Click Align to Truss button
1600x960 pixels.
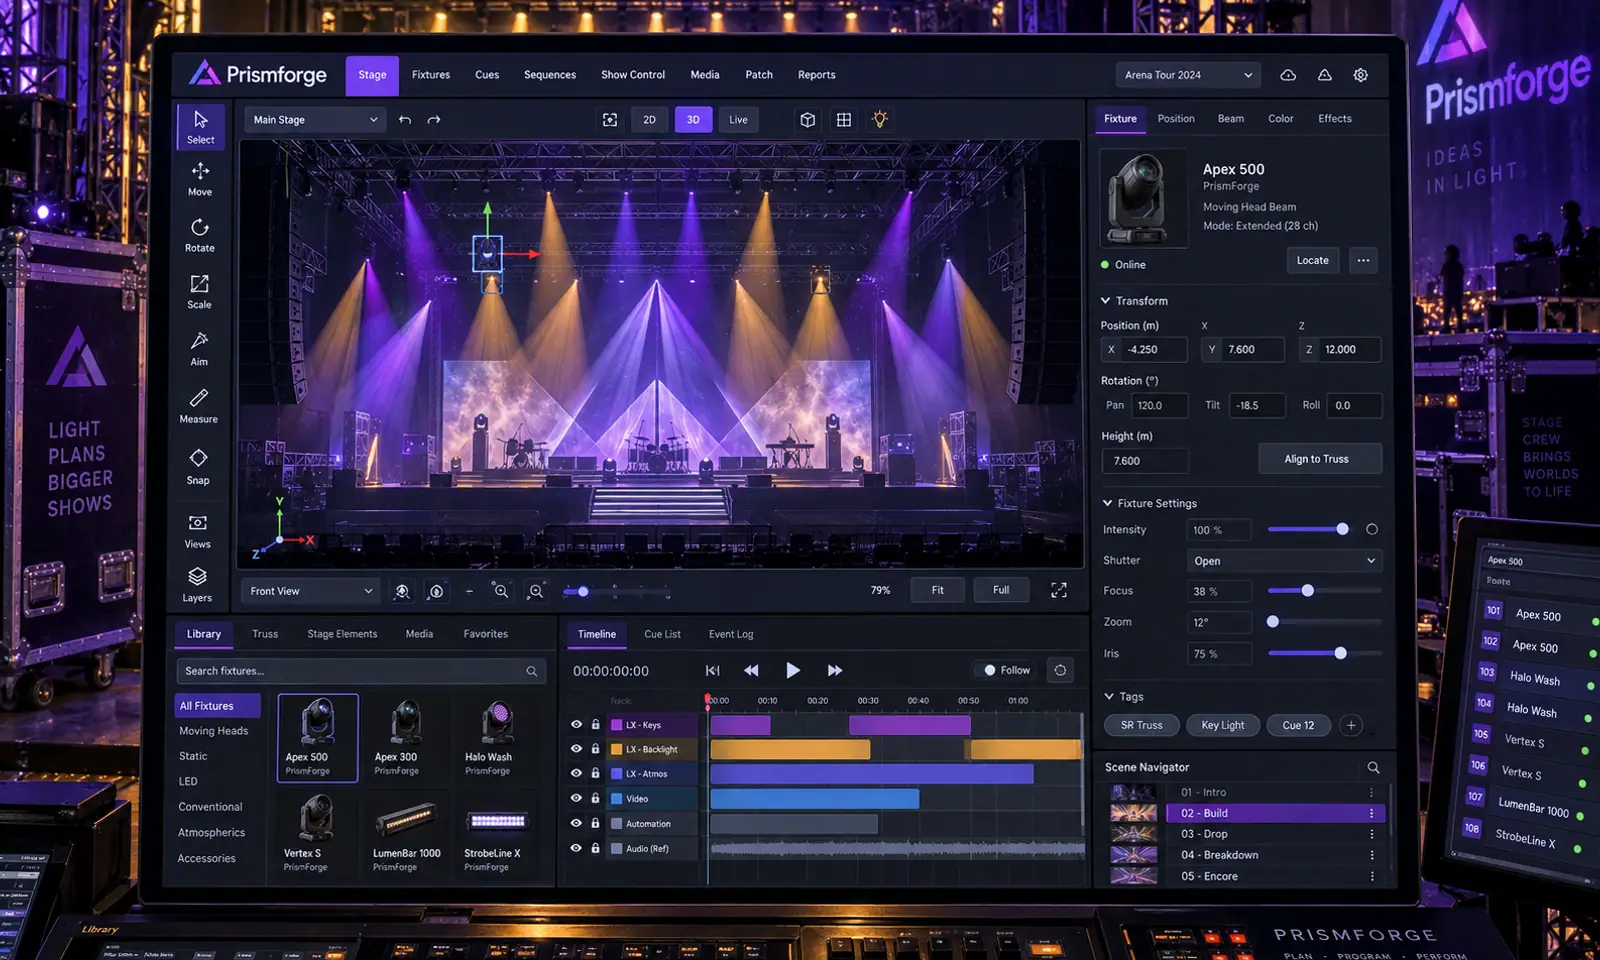[1320, 459]
